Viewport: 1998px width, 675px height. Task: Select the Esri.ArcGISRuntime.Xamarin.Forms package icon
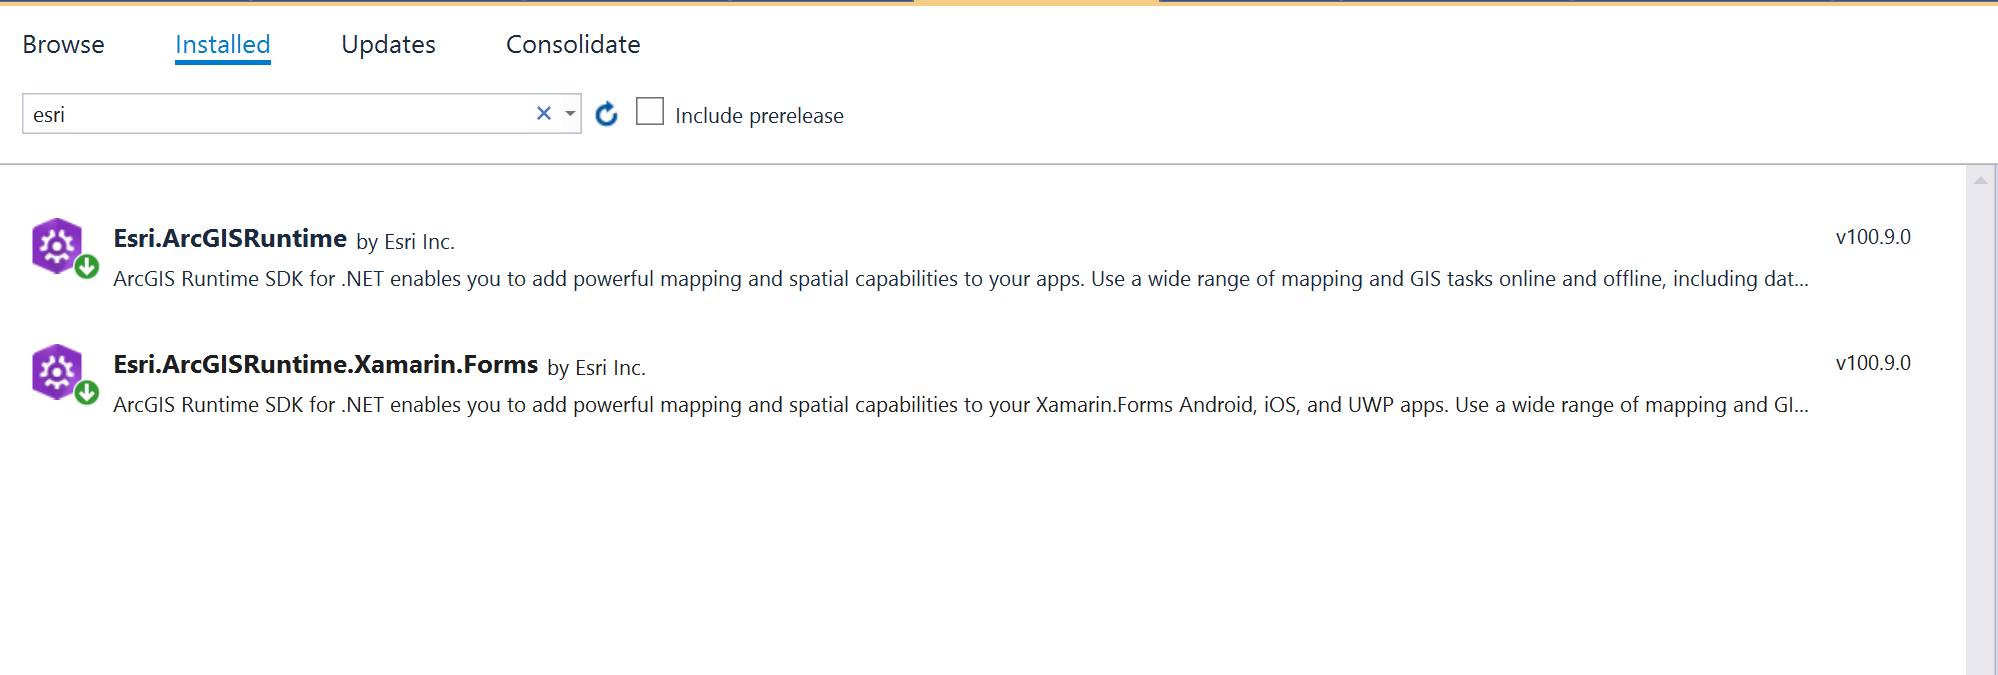[58, 371]
